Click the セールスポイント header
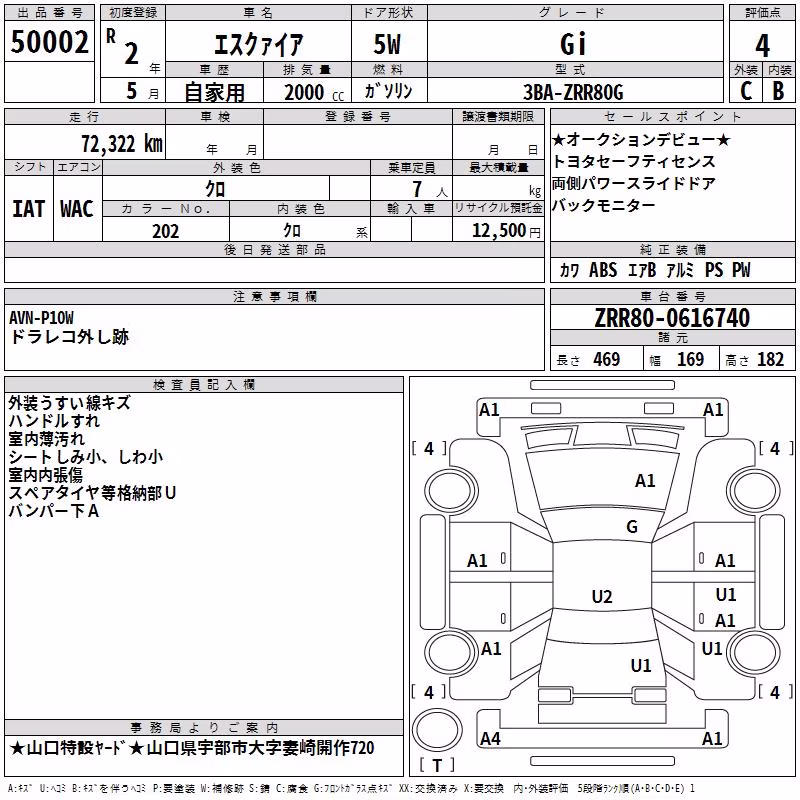800x800 pixels. 672,116
